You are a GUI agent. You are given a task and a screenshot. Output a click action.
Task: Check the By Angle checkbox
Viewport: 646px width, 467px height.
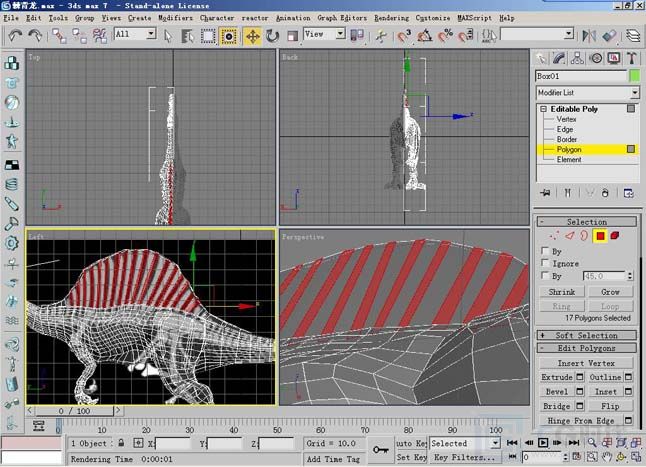pos(544,275)
